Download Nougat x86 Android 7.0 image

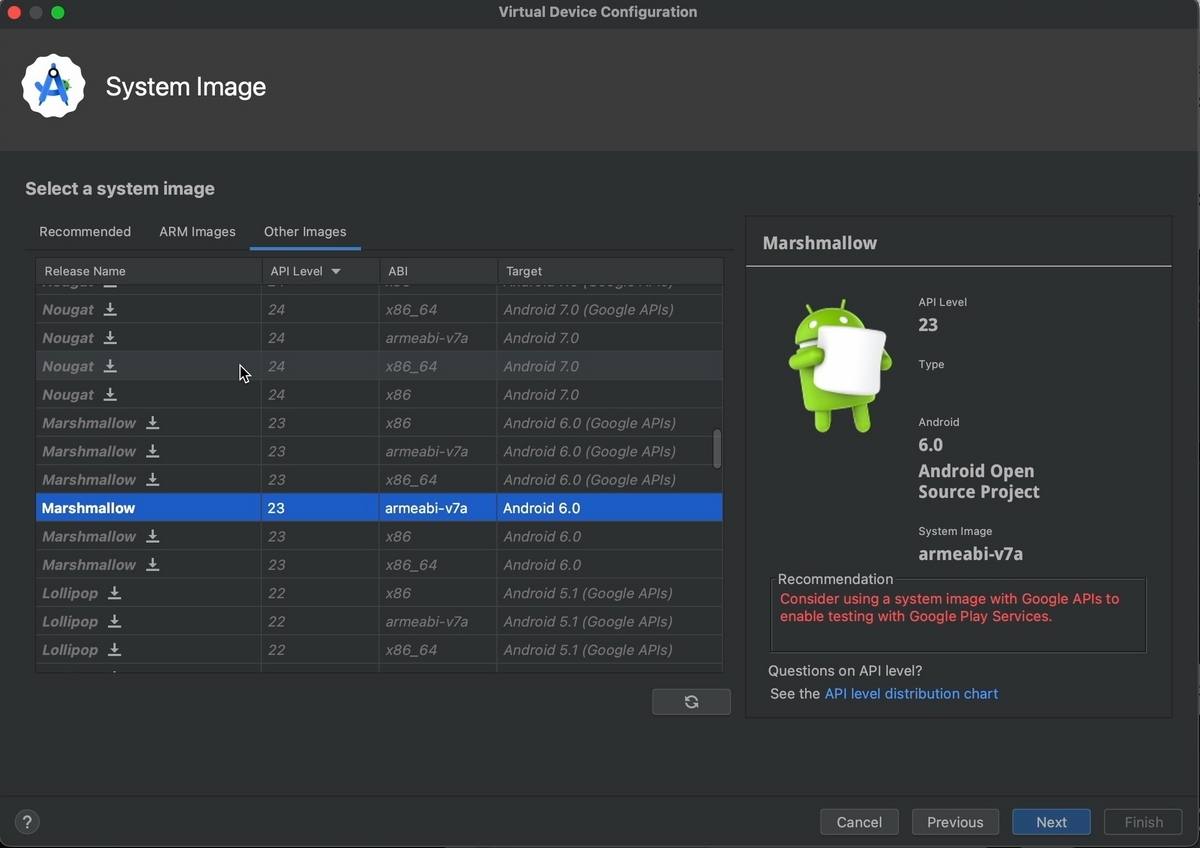pyautogui.click(x=110, y=395)
